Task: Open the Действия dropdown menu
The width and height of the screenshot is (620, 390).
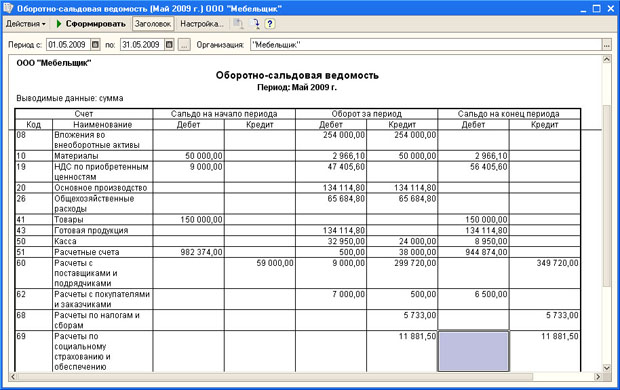Action: pyautogui.click(x=26, y=24)
